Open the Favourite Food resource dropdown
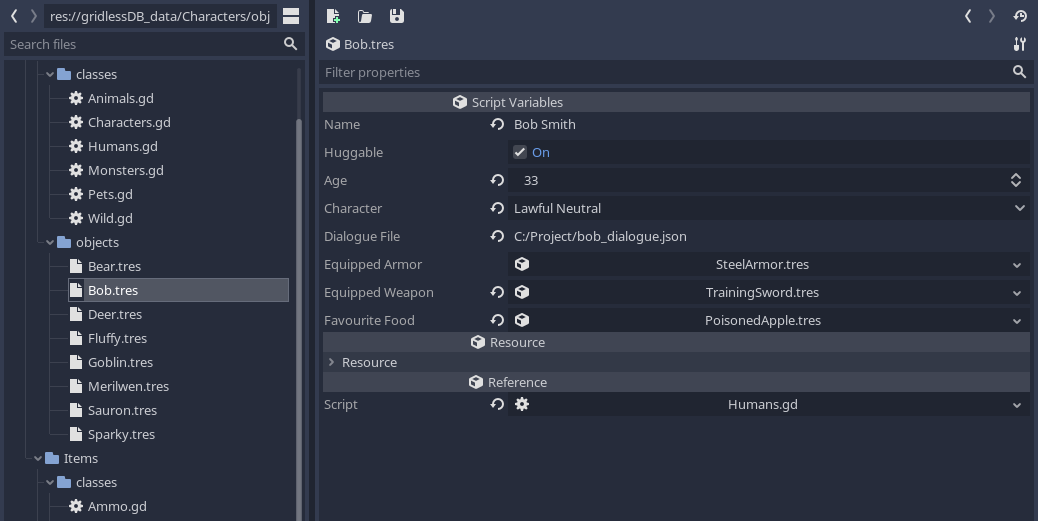Screen dimensions: 1038x521 click(1017, 321)
